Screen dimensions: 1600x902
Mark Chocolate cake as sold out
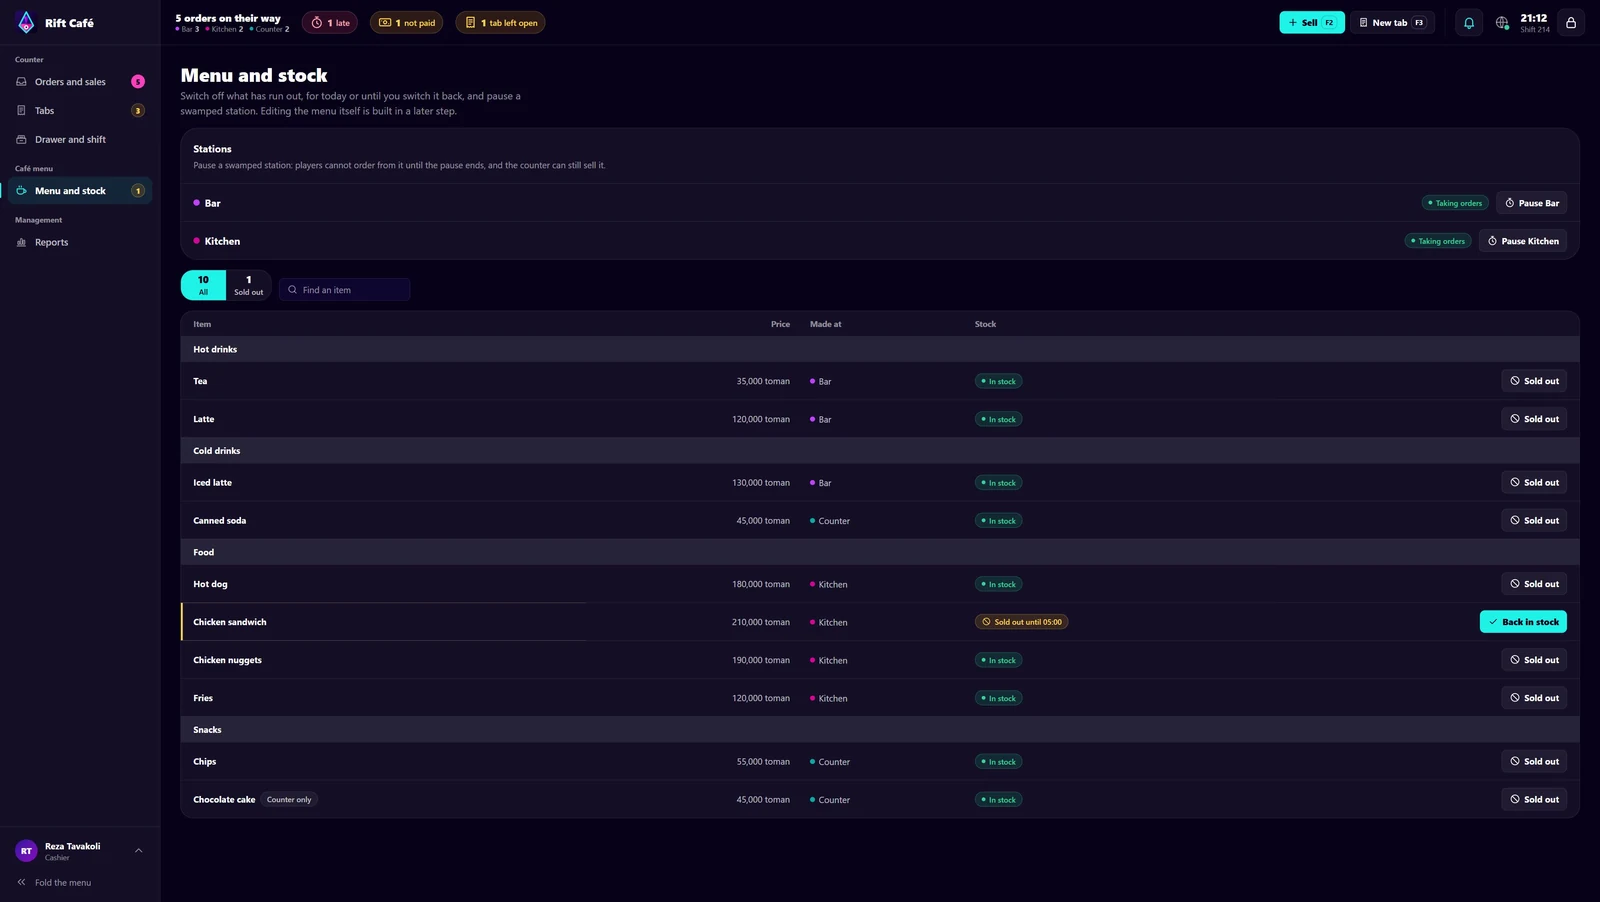click(1534, 799)
